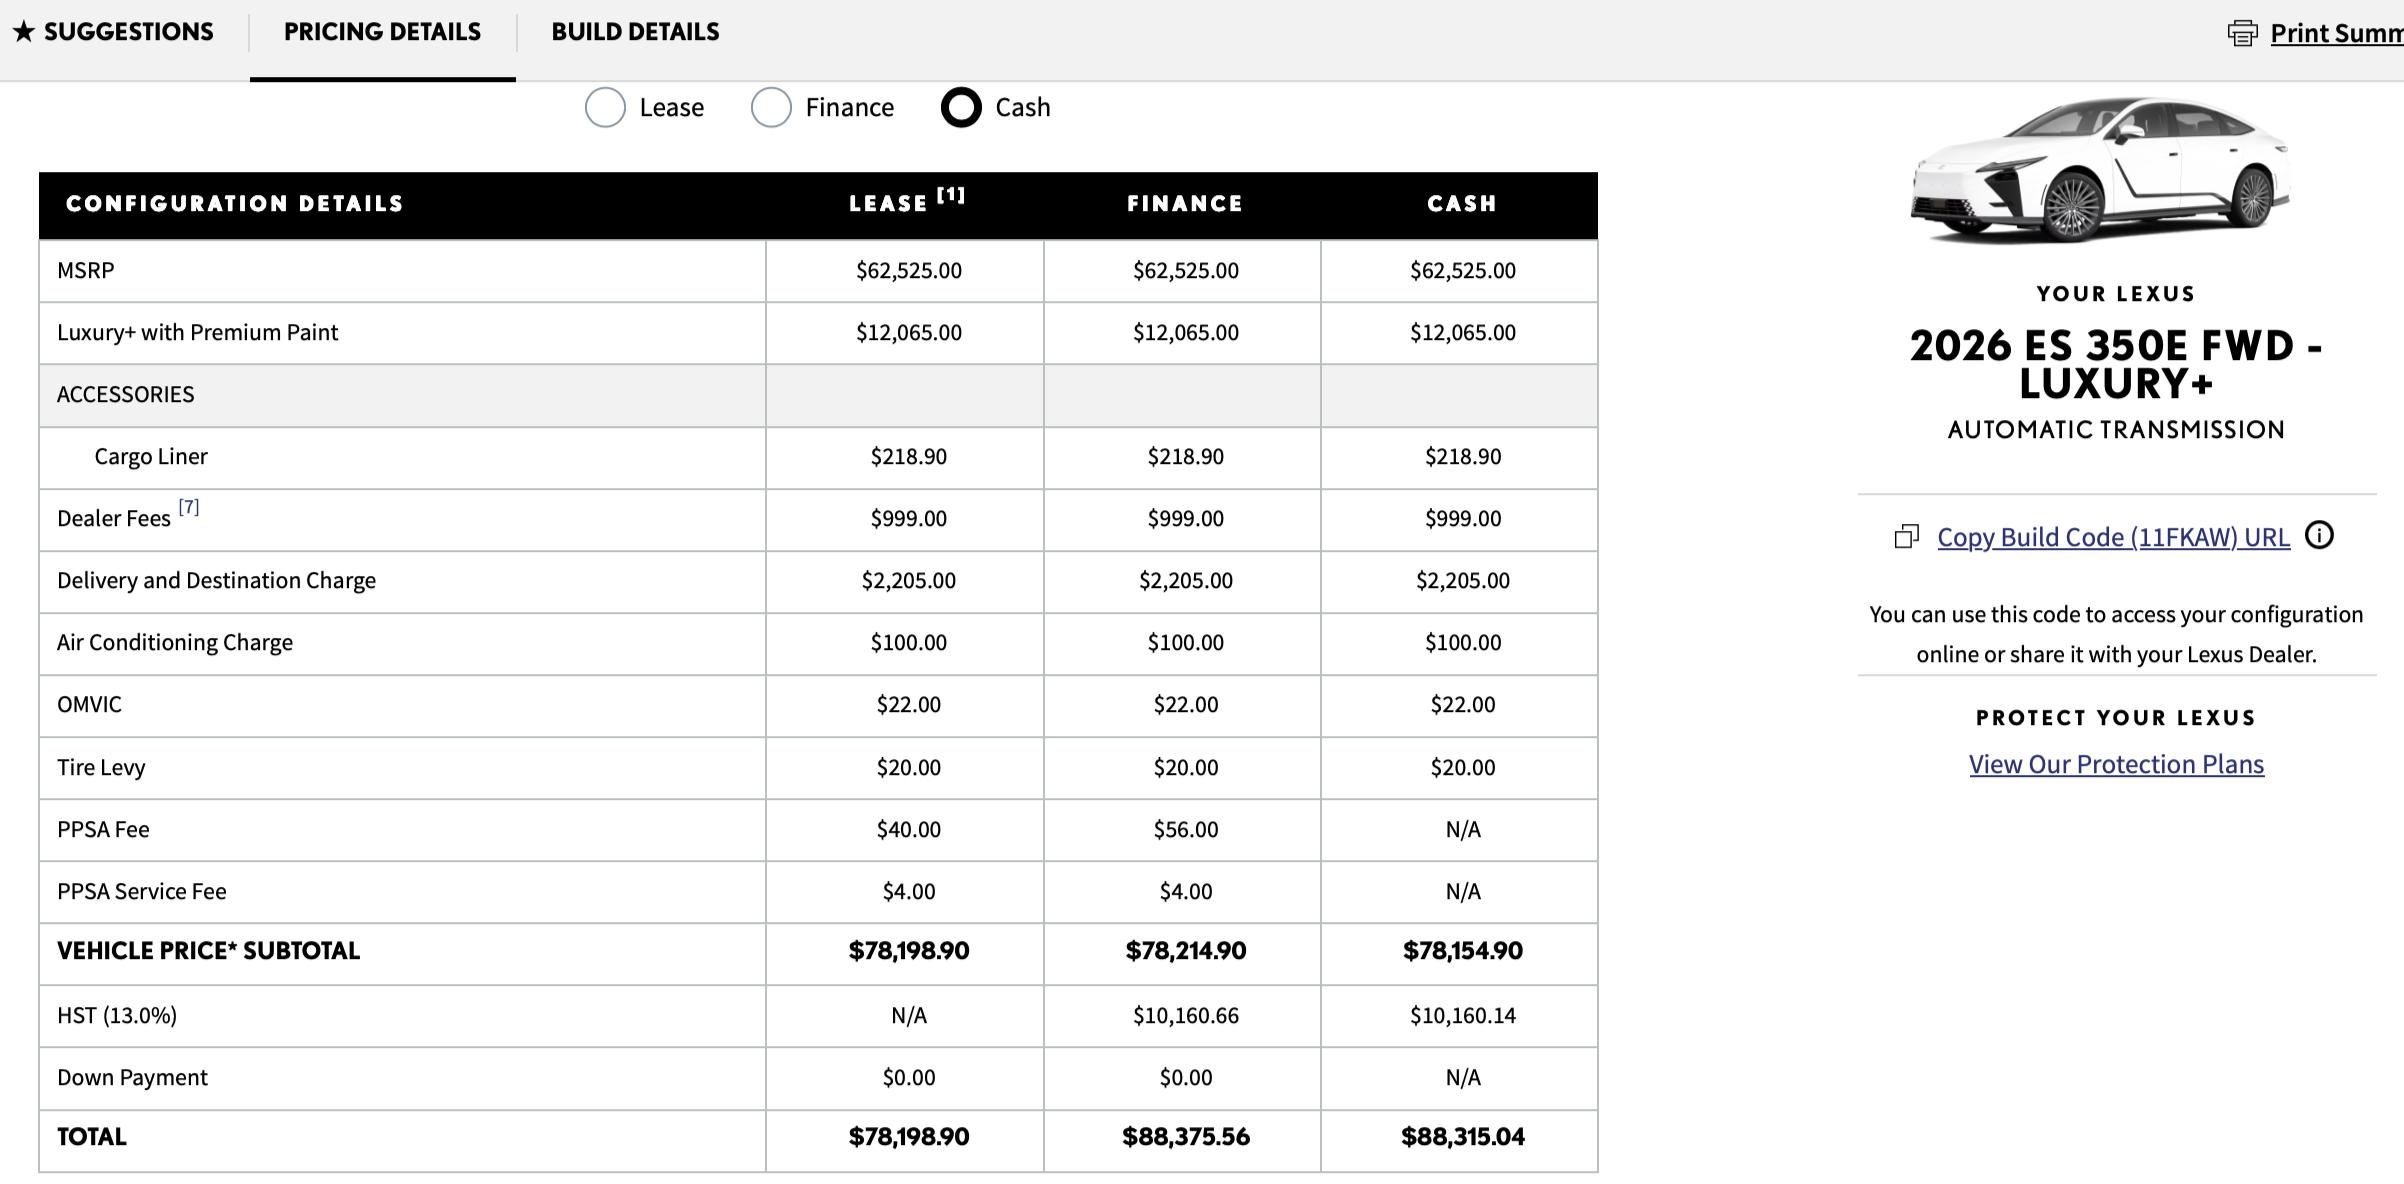Click the Cash column header
The height and width of the screenshot is (1184, 2404).
(x=1461, y=204)
